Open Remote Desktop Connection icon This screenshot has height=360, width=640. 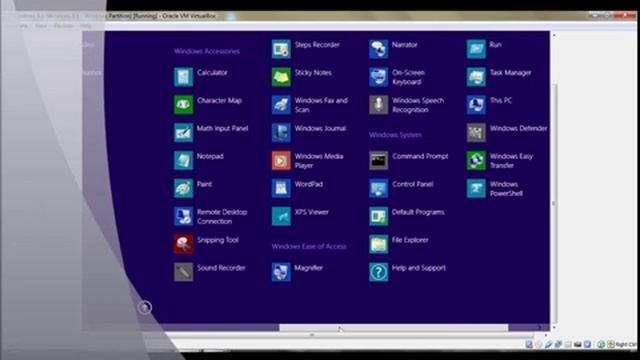coord(183,216)
